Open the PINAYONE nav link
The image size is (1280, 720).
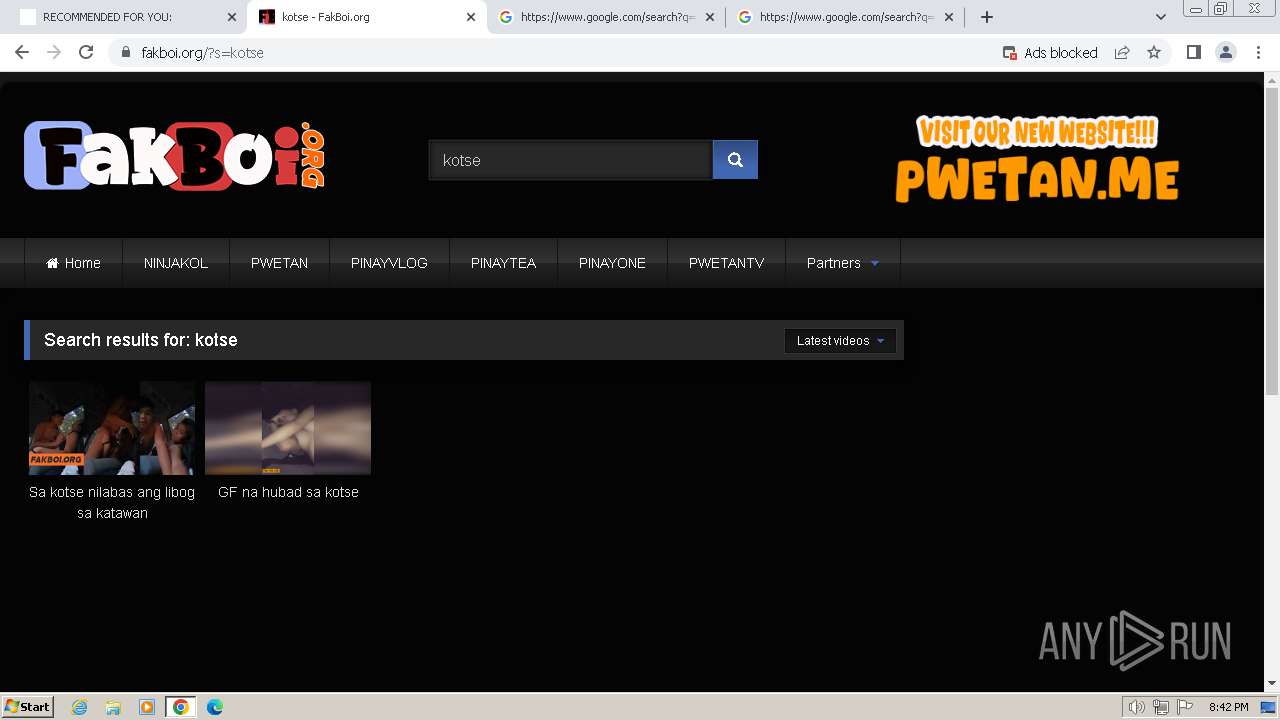(612, 263)
